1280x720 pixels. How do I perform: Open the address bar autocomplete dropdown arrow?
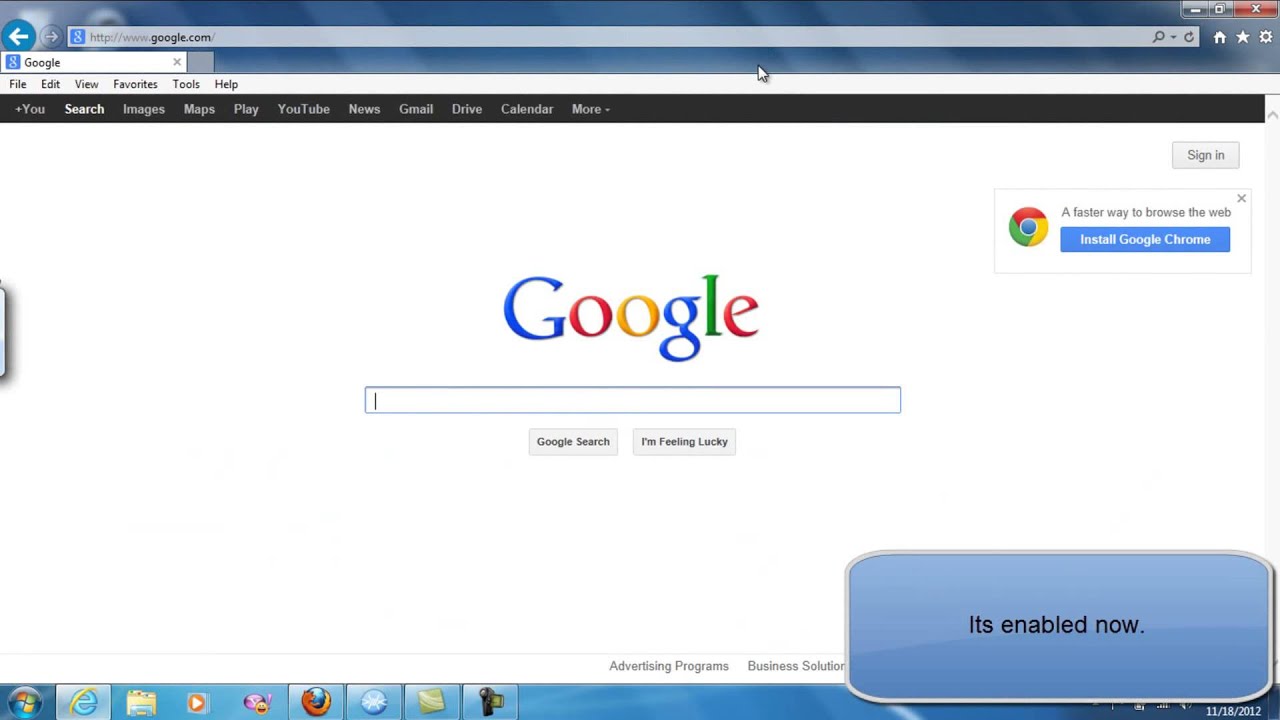[1173, 37]
